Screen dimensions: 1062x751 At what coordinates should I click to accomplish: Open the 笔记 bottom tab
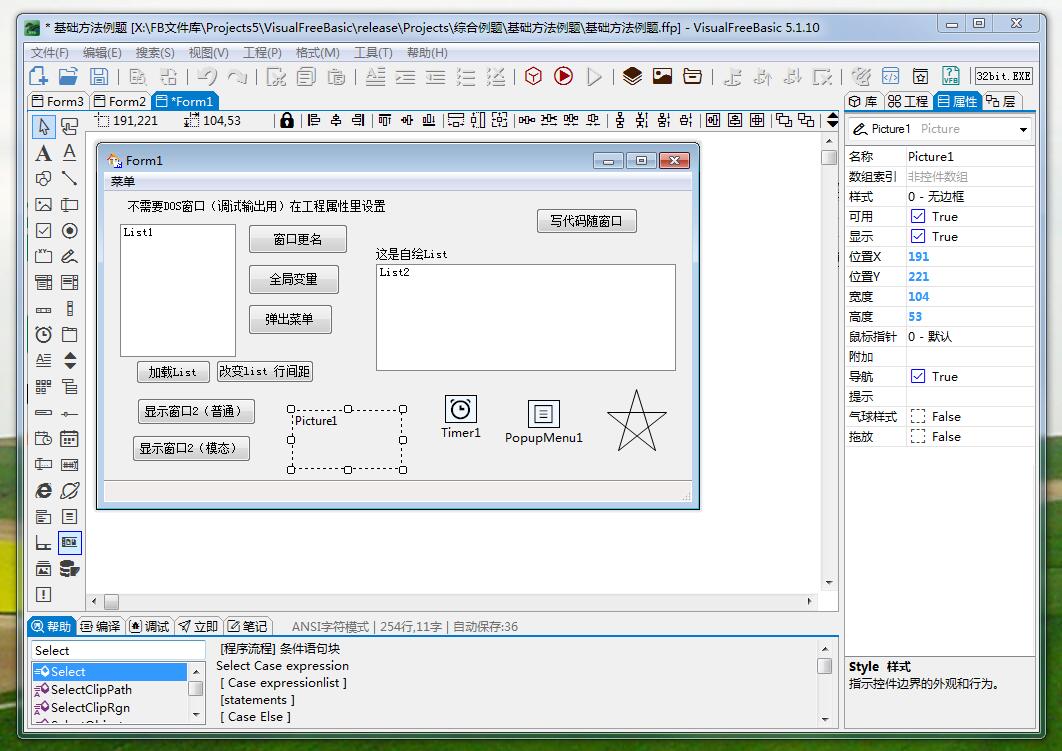click(247, 626)
